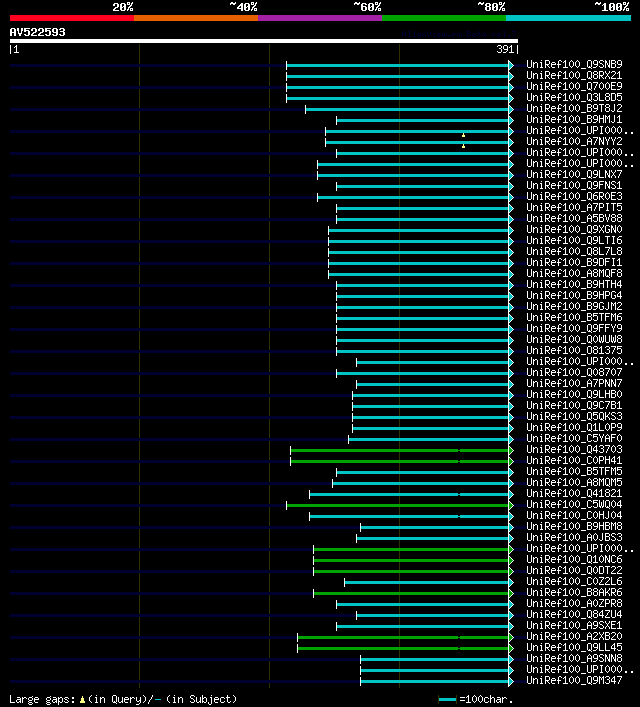Open hit UniRef100_Q9SNB9

(x=574, y=64)
